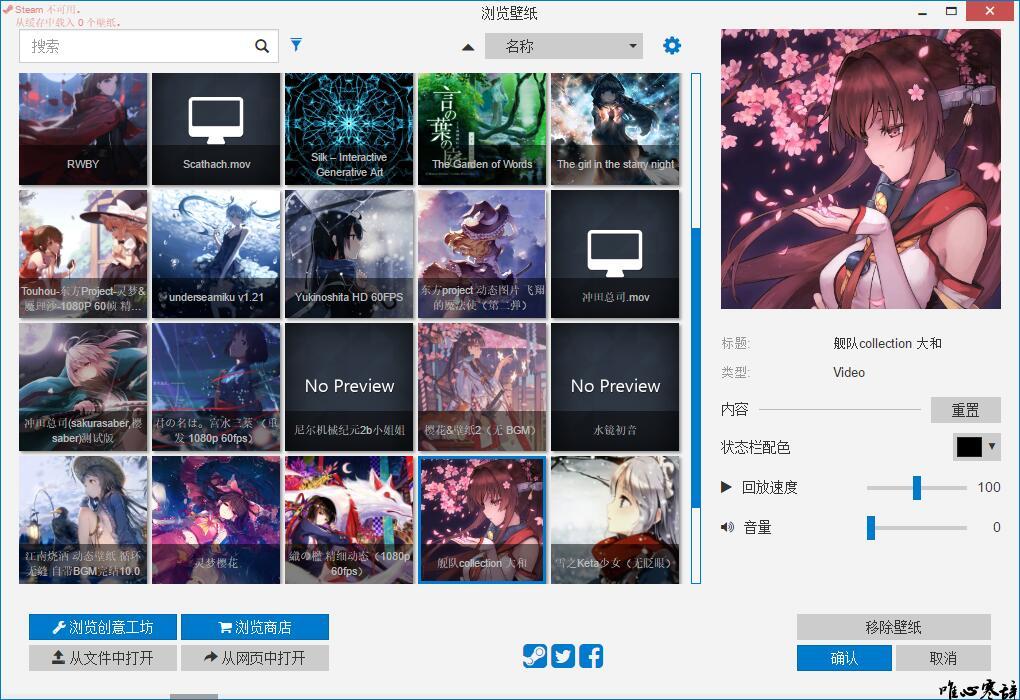The image size is (1020, 700).
Task: Toggle ascending sort order arrow
Action: pos(468,47)
